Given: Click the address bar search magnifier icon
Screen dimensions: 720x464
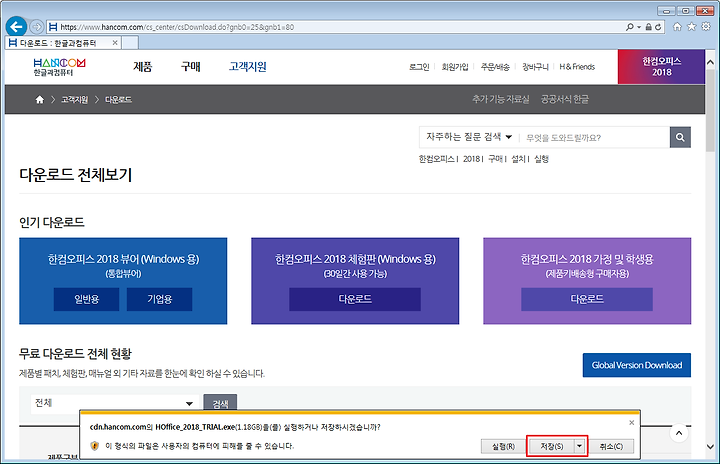Looking at the screenshot, I should (x=630, y=27).
